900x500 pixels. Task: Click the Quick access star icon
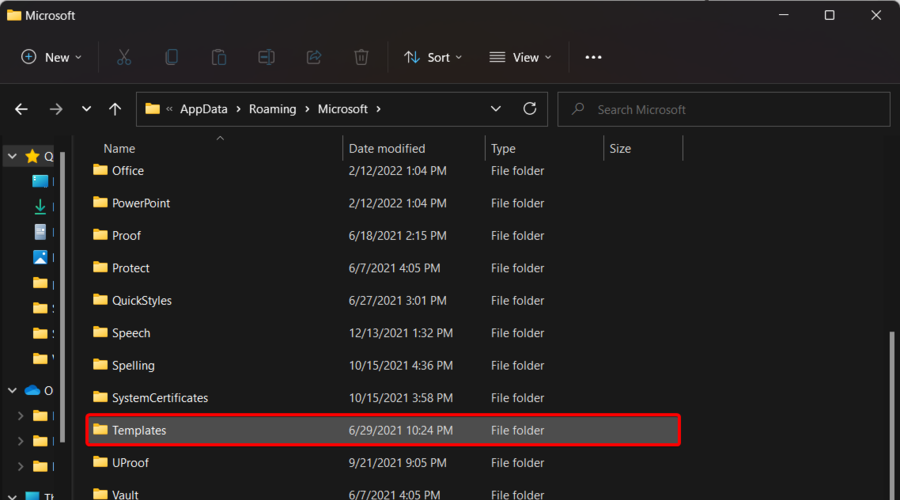tap(32, 156)
